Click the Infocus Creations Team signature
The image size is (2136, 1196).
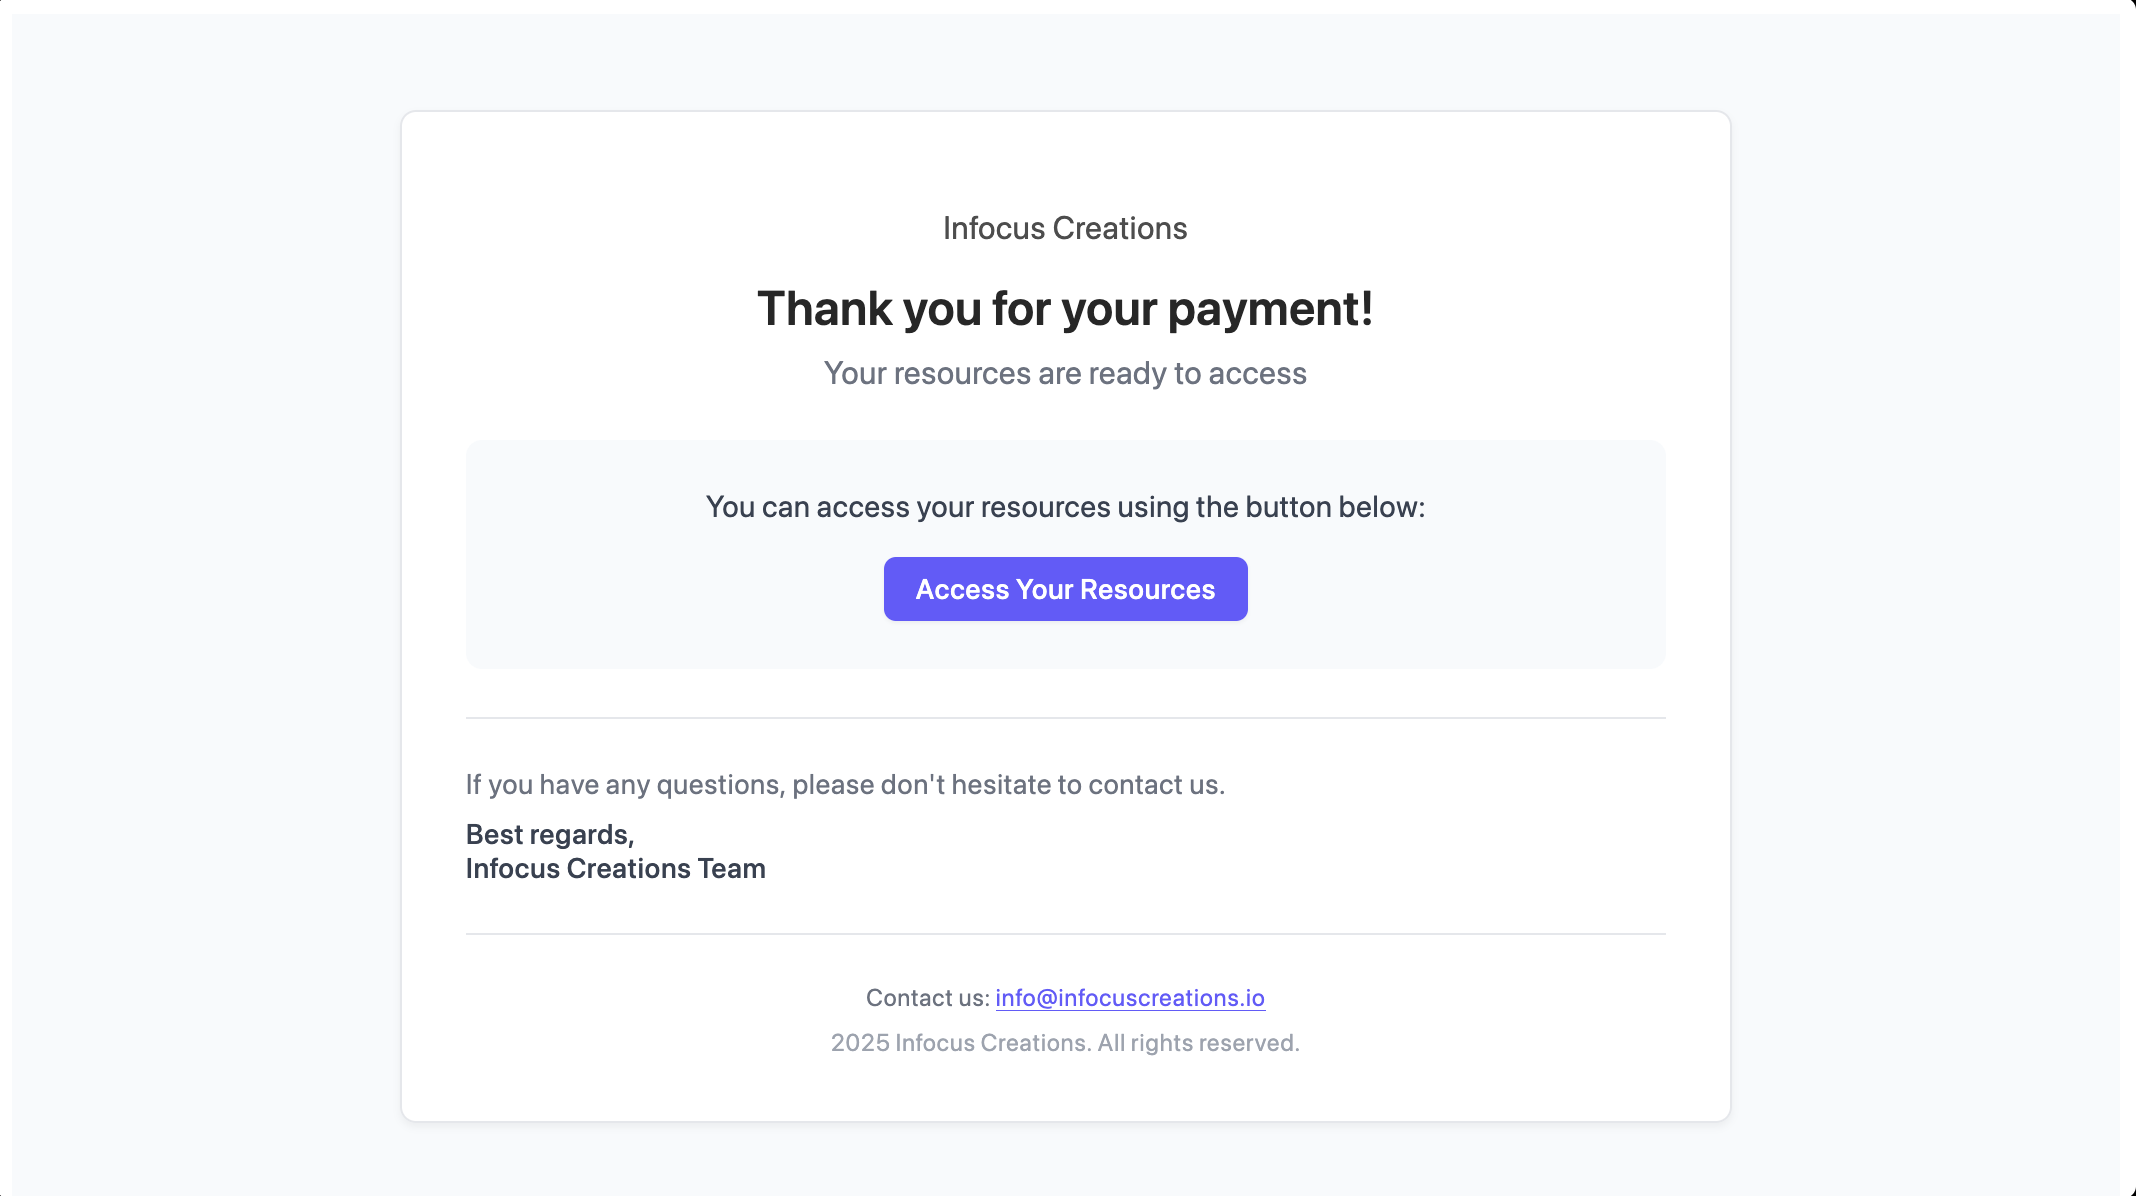pos(616,869)
